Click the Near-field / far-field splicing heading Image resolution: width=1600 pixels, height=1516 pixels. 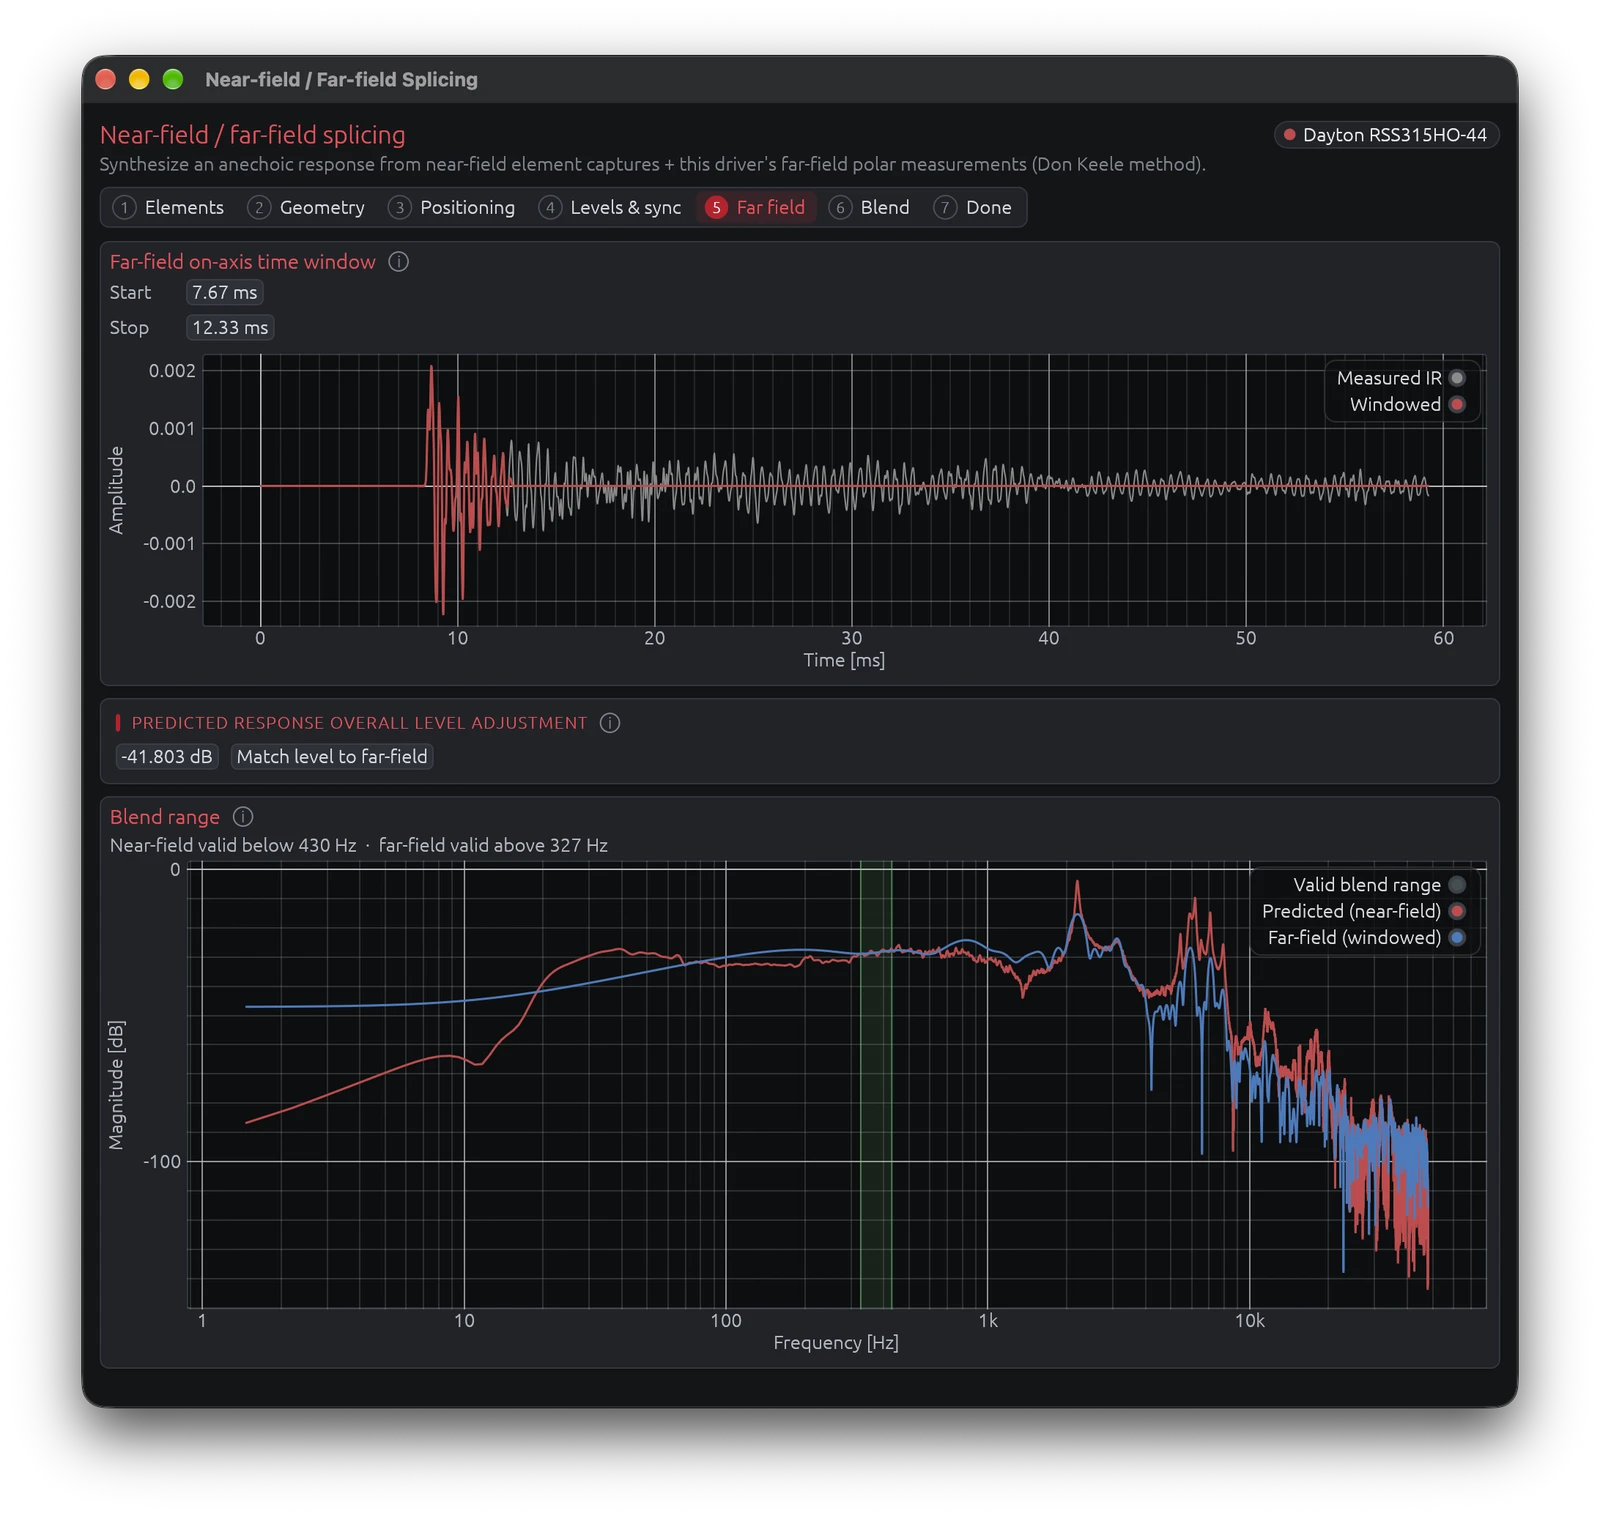[x=253, y=135]
